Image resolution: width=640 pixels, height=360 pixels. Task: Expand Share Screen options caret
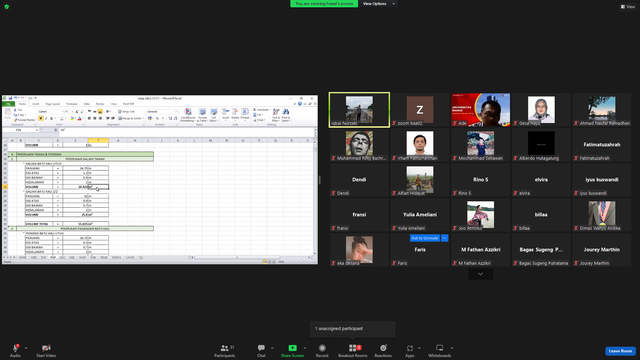(x=305, y=348)
